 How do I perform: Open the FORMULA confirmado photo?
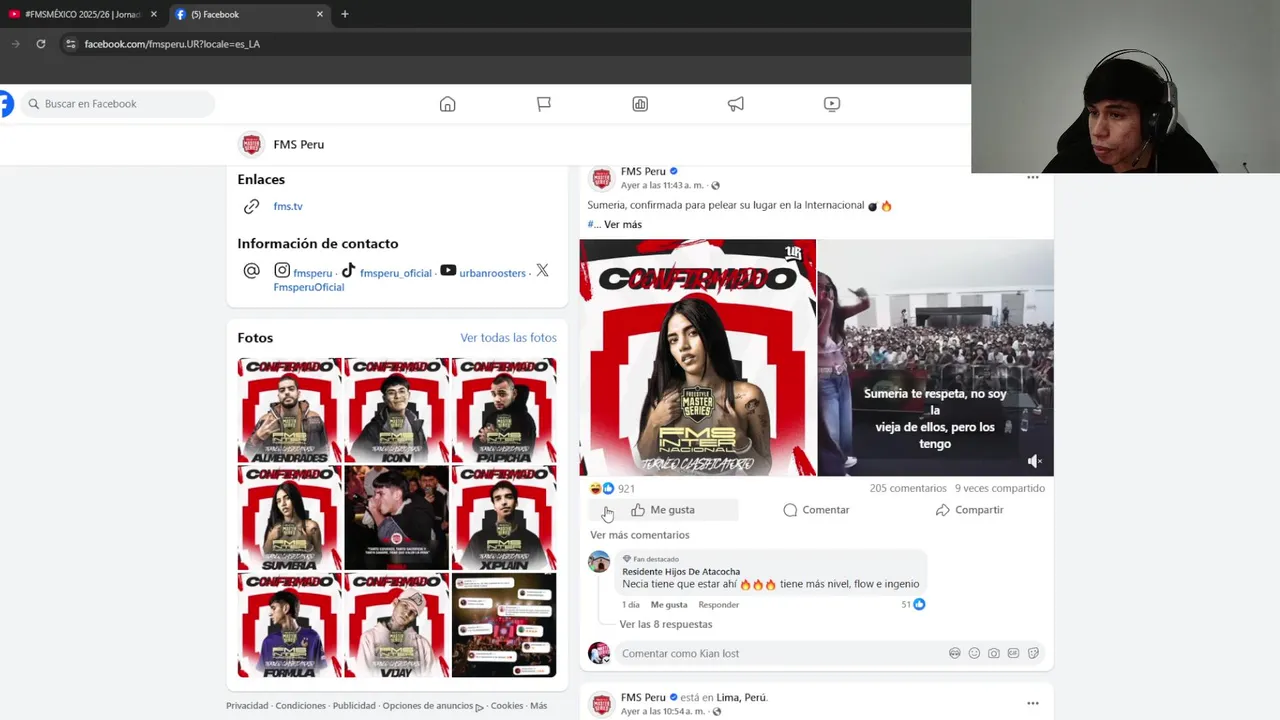(x=289, y=625)
